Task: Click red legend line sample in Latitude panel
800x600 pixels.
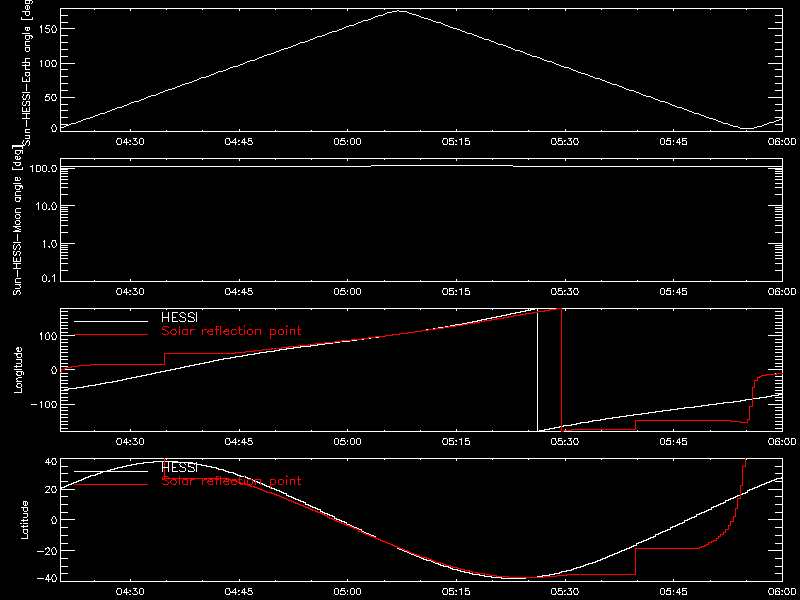Action: tap(111, 484)
